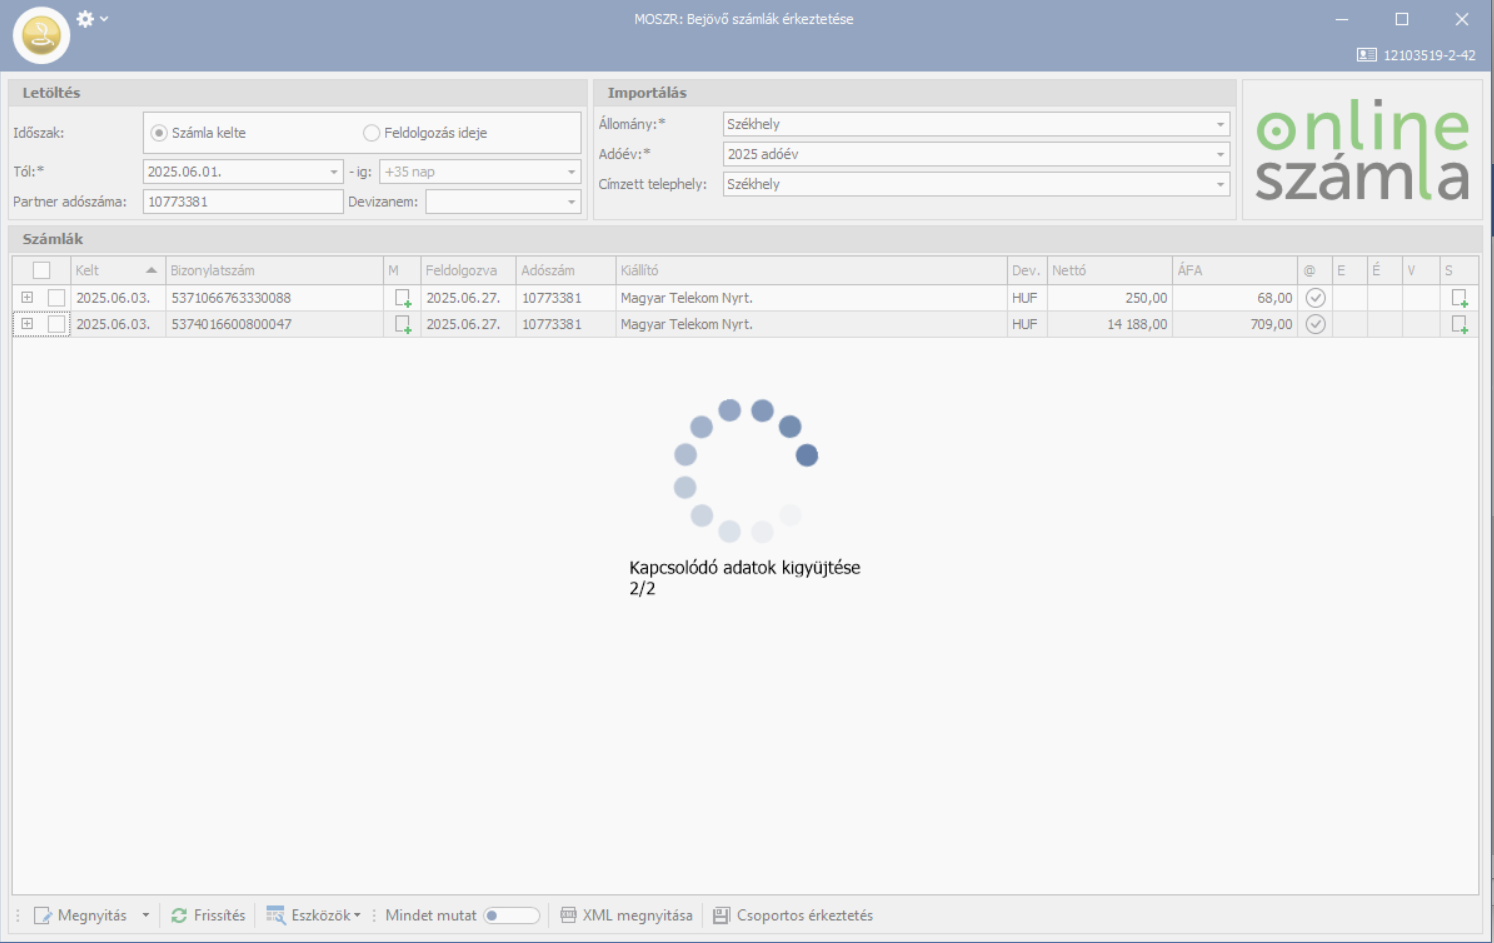Image resolution: width=1494 pixels, height=943 pixels.
Task: Click Magyar Telekom Nyrt. in the 250,00 row
Action: click(x=686, y=298)
